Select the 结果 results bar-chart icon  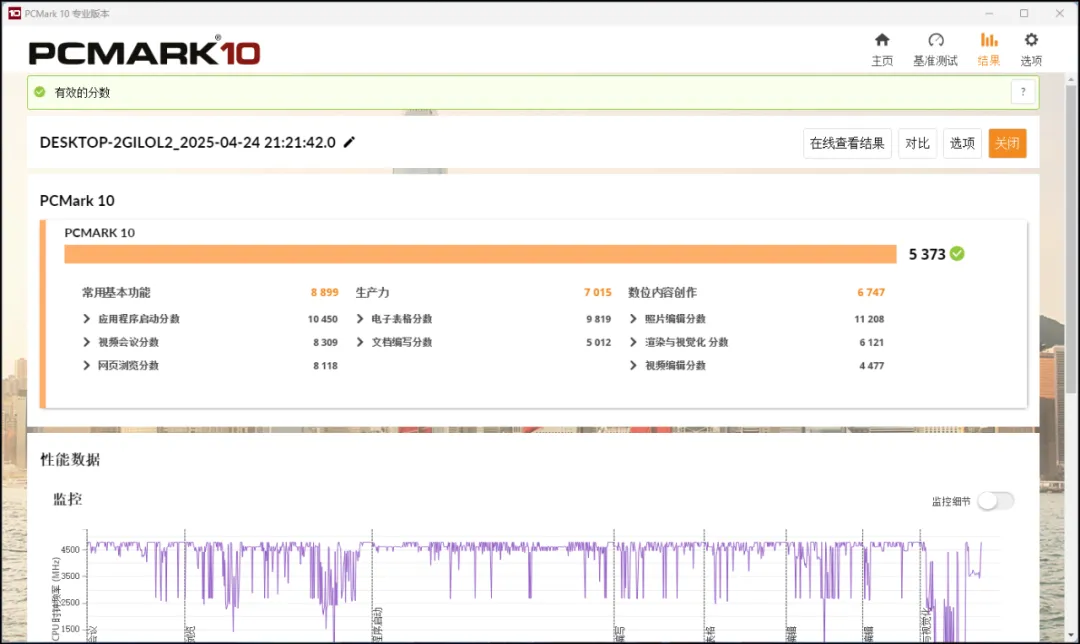989,40
